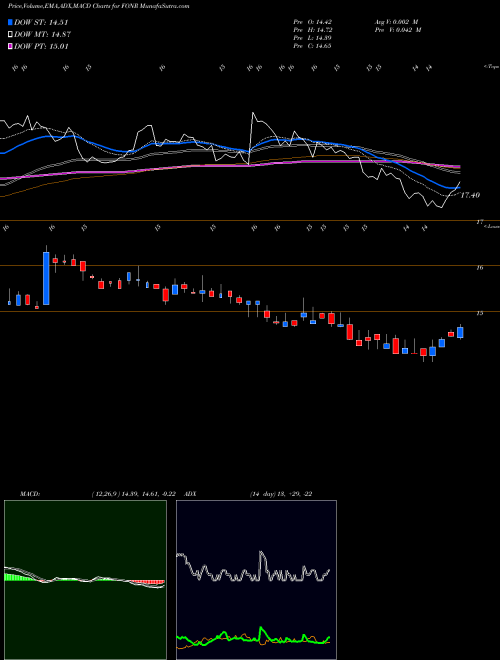Click the 17.40 price label
500x660 pixels.
[x=470, y=195]
